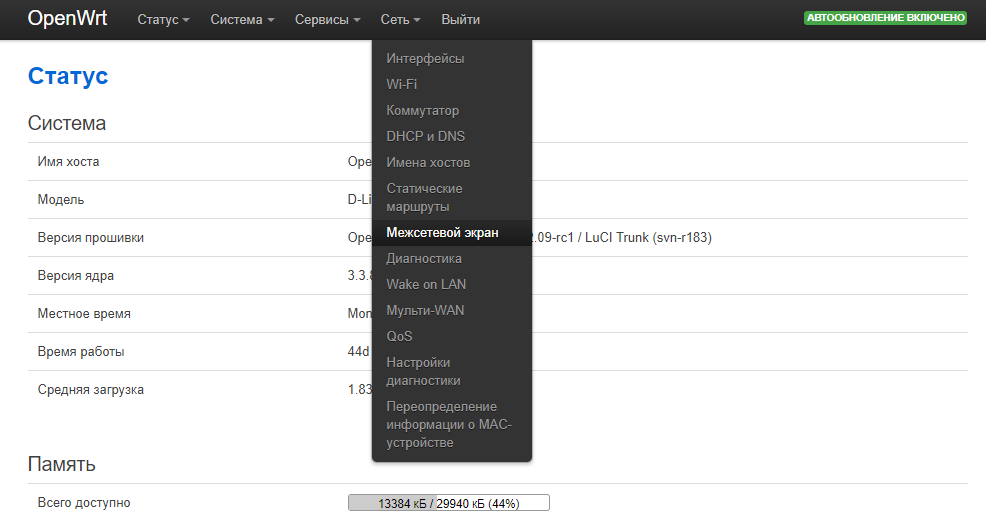Select Интерфейсы from the network menu

tap(451, 58)
